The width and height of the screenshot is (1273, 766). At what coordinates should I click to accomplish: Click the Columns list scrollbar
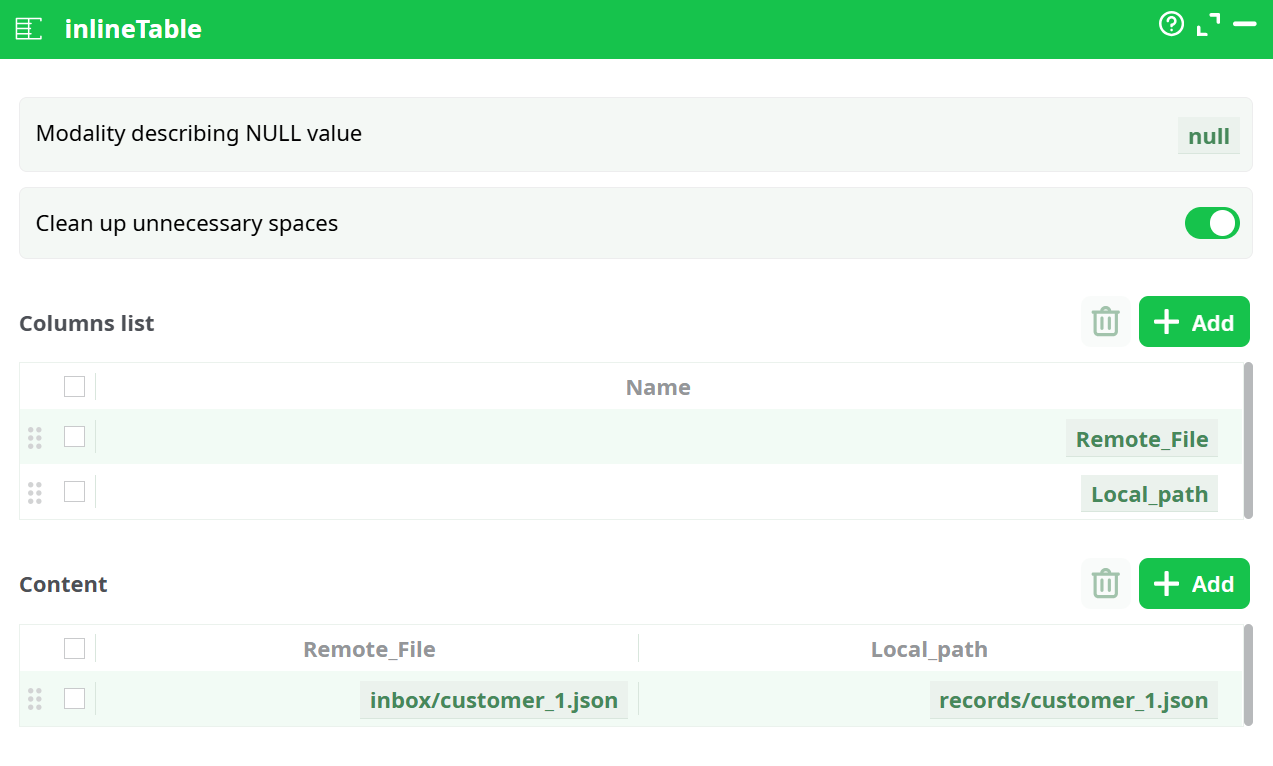tap(1249, 440)
